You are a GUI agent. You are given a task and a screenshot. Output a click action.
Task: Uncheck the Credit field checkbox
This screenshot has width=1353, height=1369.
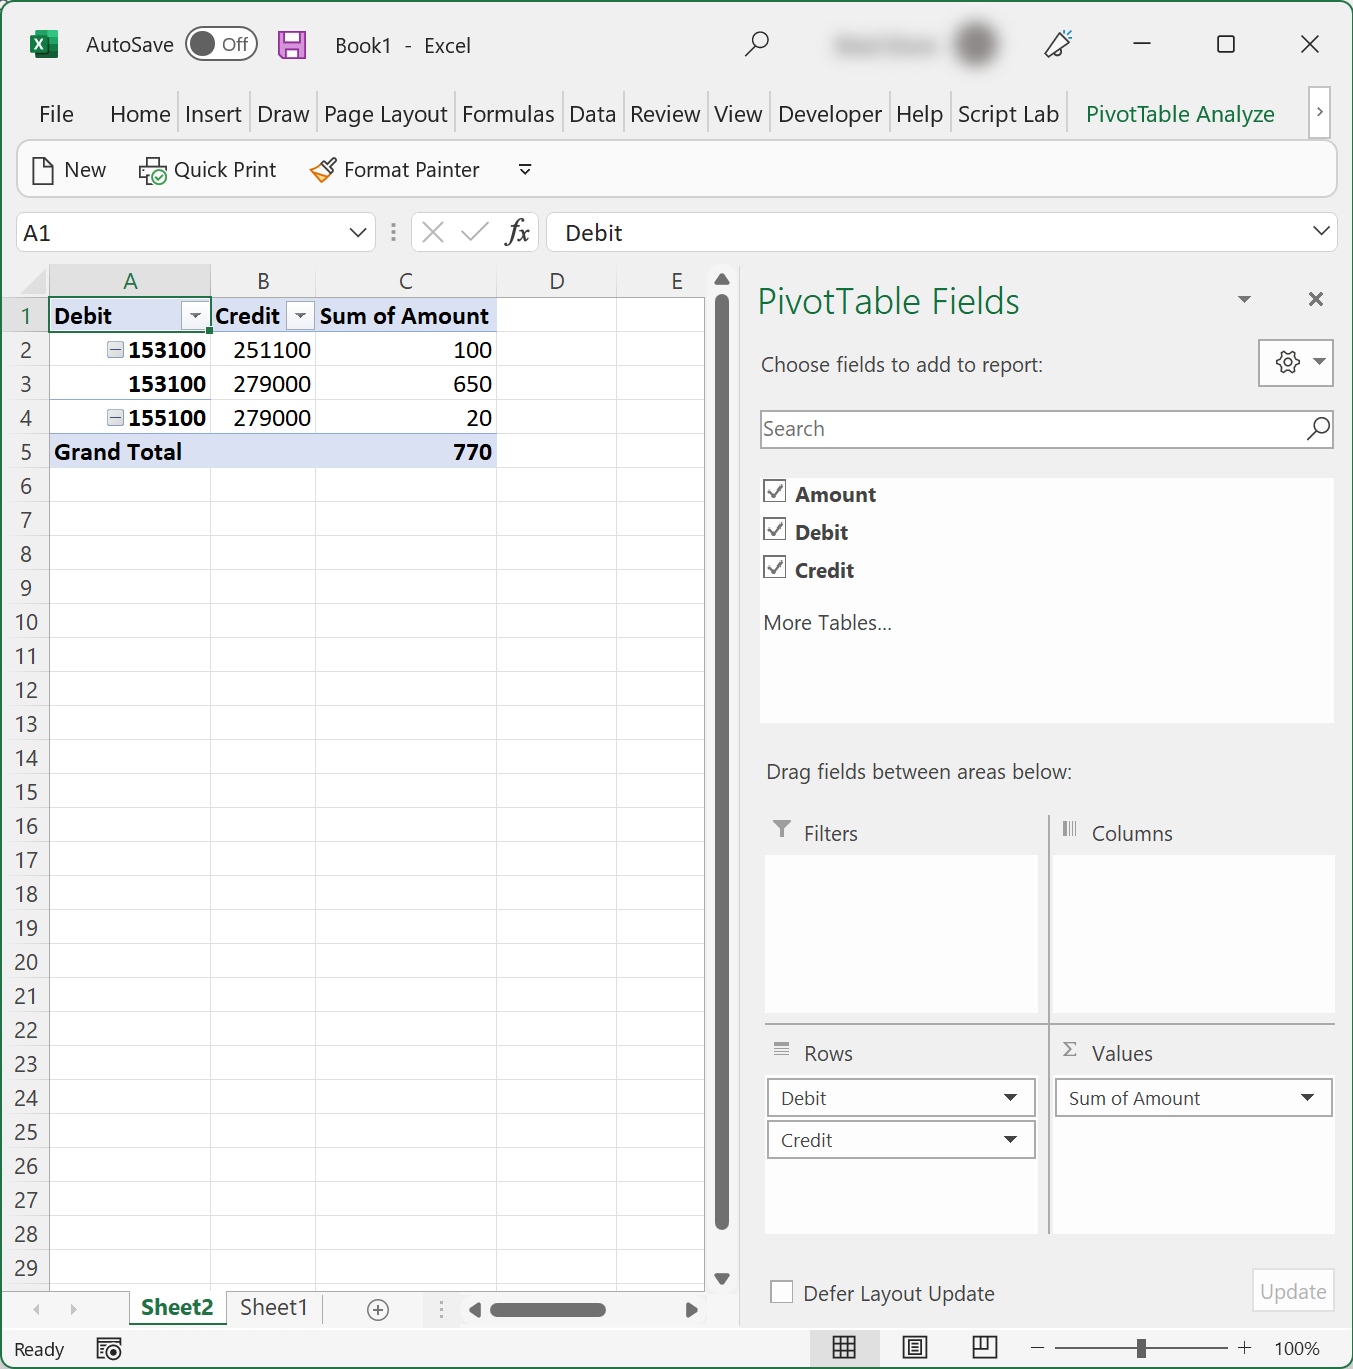pos(775,567)
